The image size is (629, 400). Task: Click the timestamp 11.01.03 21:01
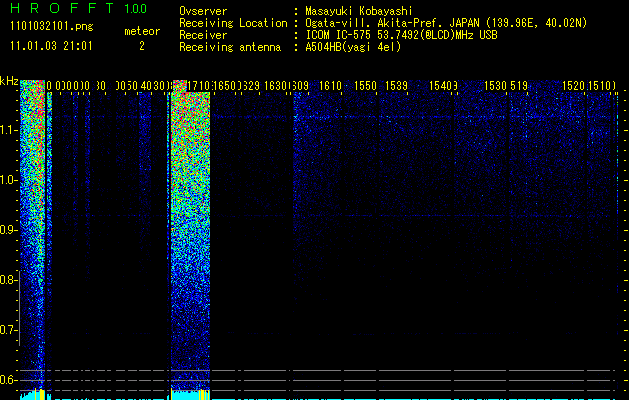(51, 46)
